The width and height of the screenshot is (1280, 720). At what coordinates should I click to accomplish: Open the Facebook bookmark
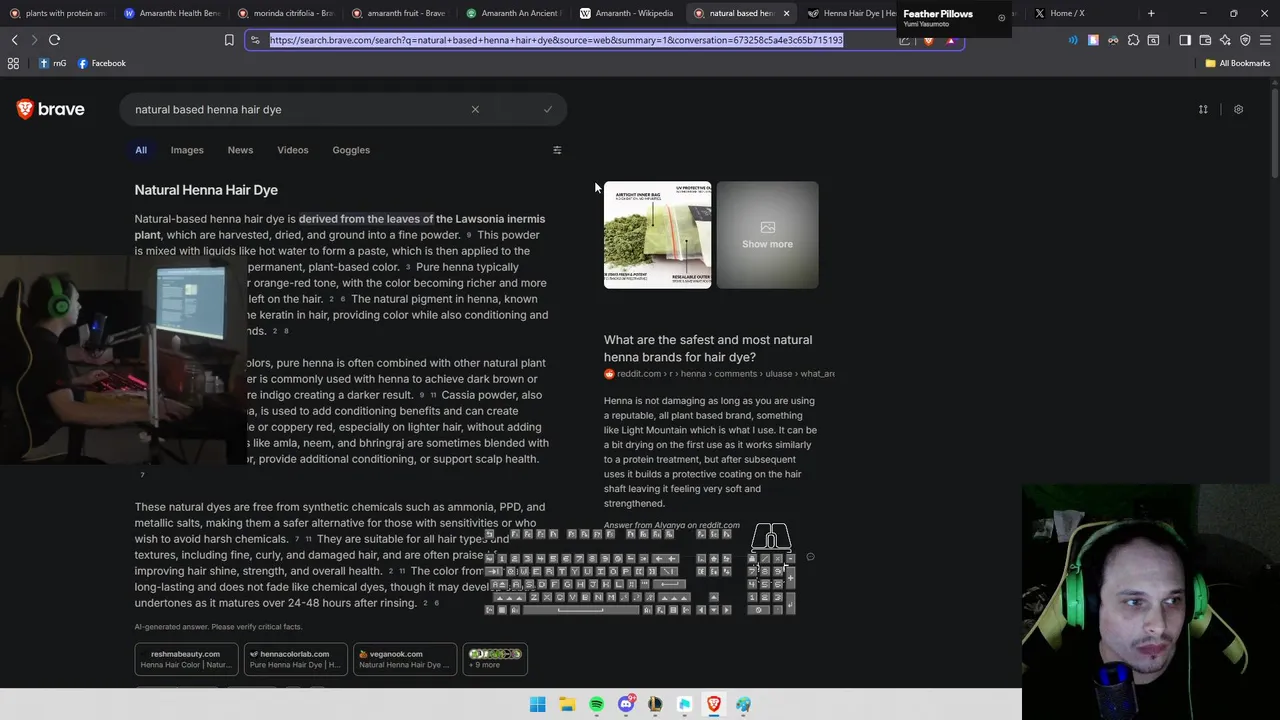pos(102,63)
